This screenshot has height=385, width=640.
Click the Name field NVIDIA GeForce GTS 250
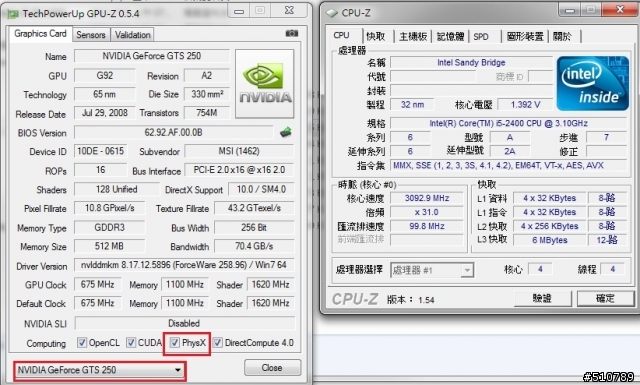click(x=152, y=56)
